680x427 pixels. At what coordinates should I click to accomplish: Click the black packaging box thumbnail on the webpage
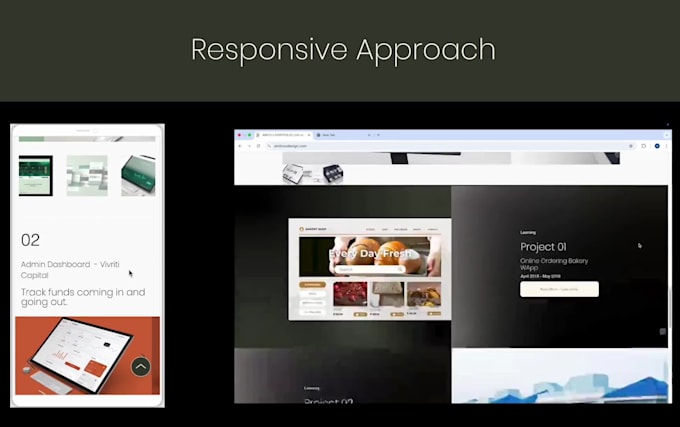click(333, 173)
